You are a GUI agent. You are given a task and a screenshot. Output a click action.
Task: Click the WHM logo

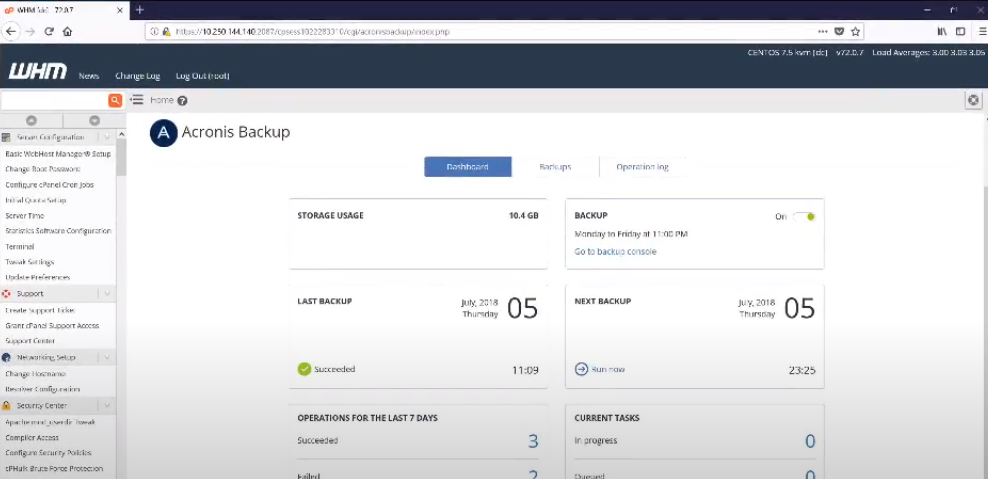point(38,71)
